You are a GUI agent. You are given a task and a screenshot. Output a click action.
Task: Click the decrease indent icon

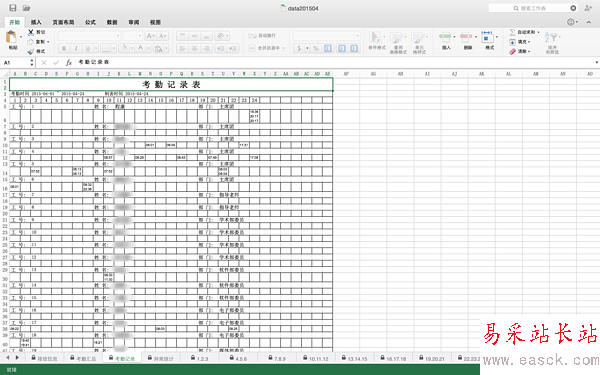220,48
